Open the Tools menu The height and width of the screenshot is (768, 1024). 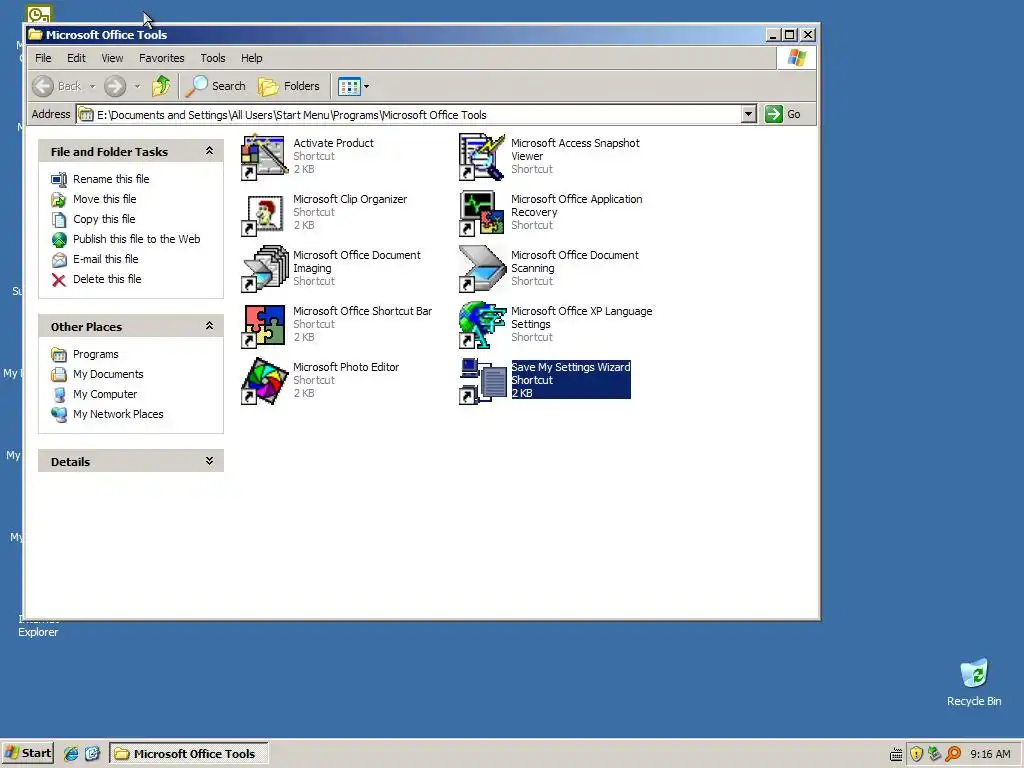[213, 58]
